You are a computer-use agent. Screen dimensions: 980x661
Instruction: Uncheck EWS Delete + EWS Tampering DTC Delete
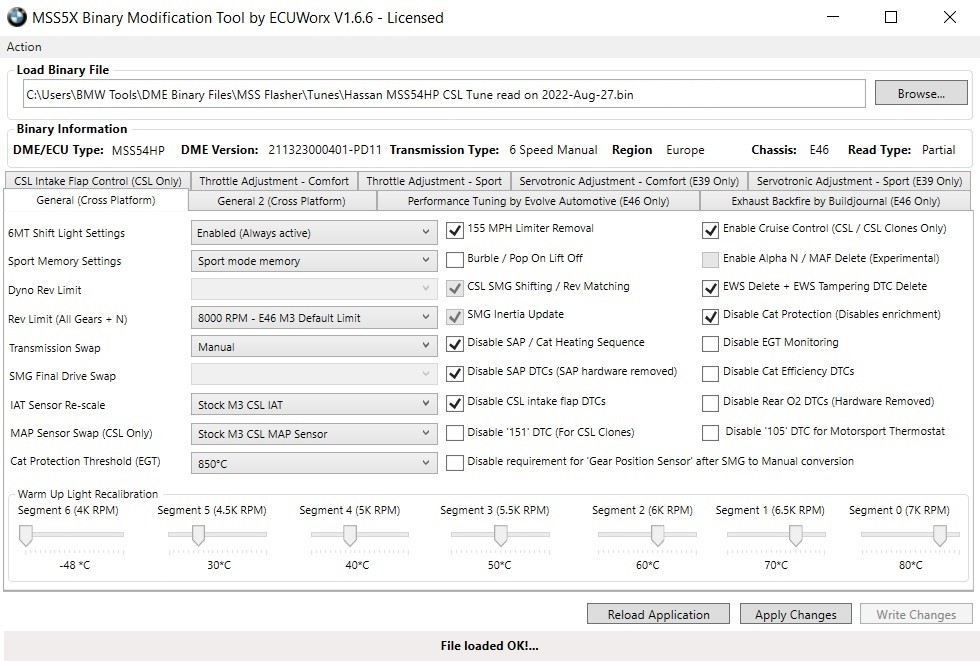(710, 288)
